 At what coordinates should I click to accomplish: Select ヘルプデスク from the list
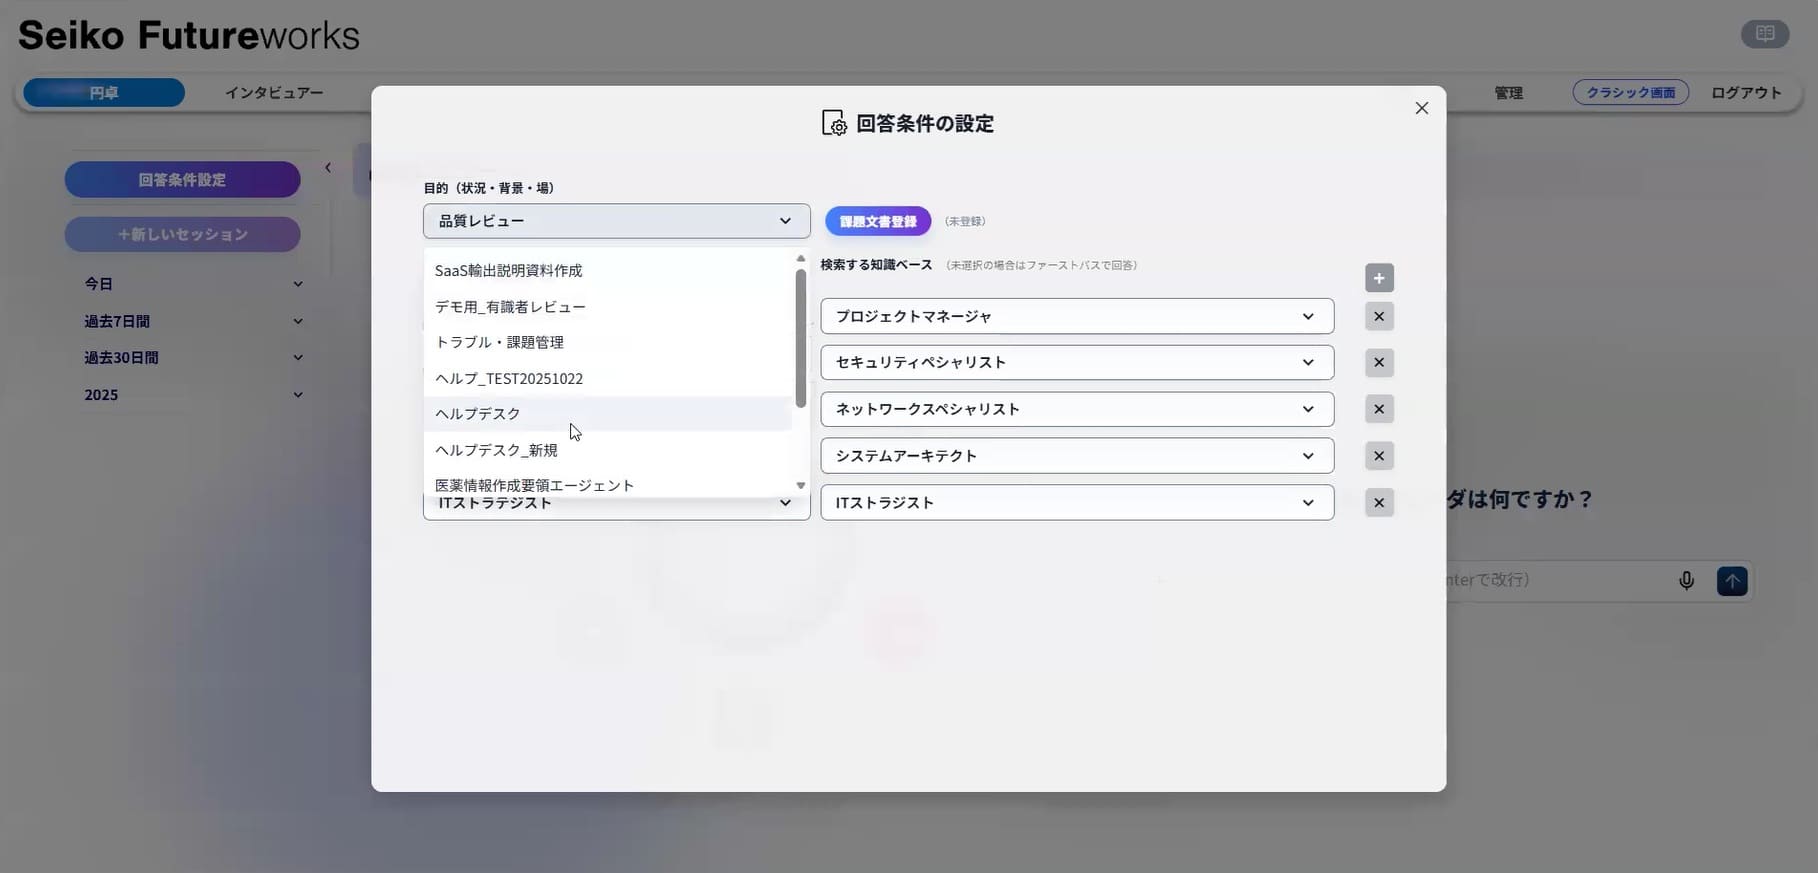(478, 414)
